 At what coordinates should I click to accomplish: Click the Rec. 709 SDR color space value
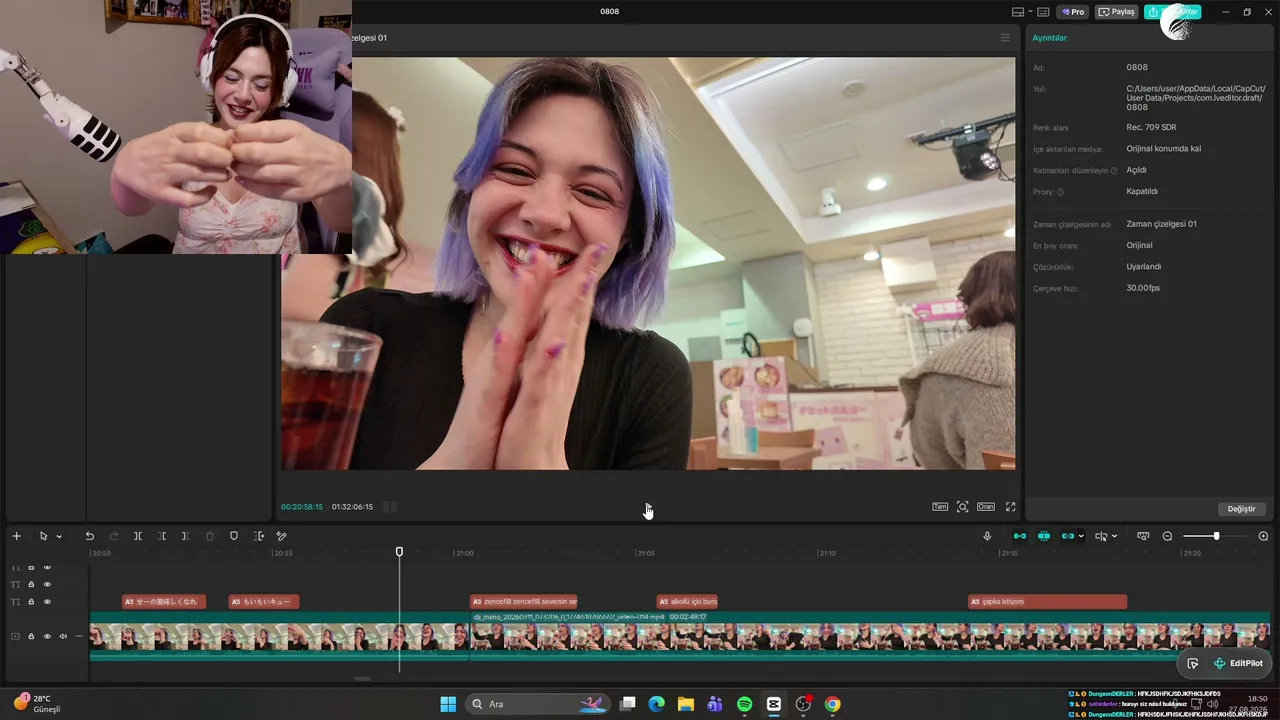[1151, 128]
